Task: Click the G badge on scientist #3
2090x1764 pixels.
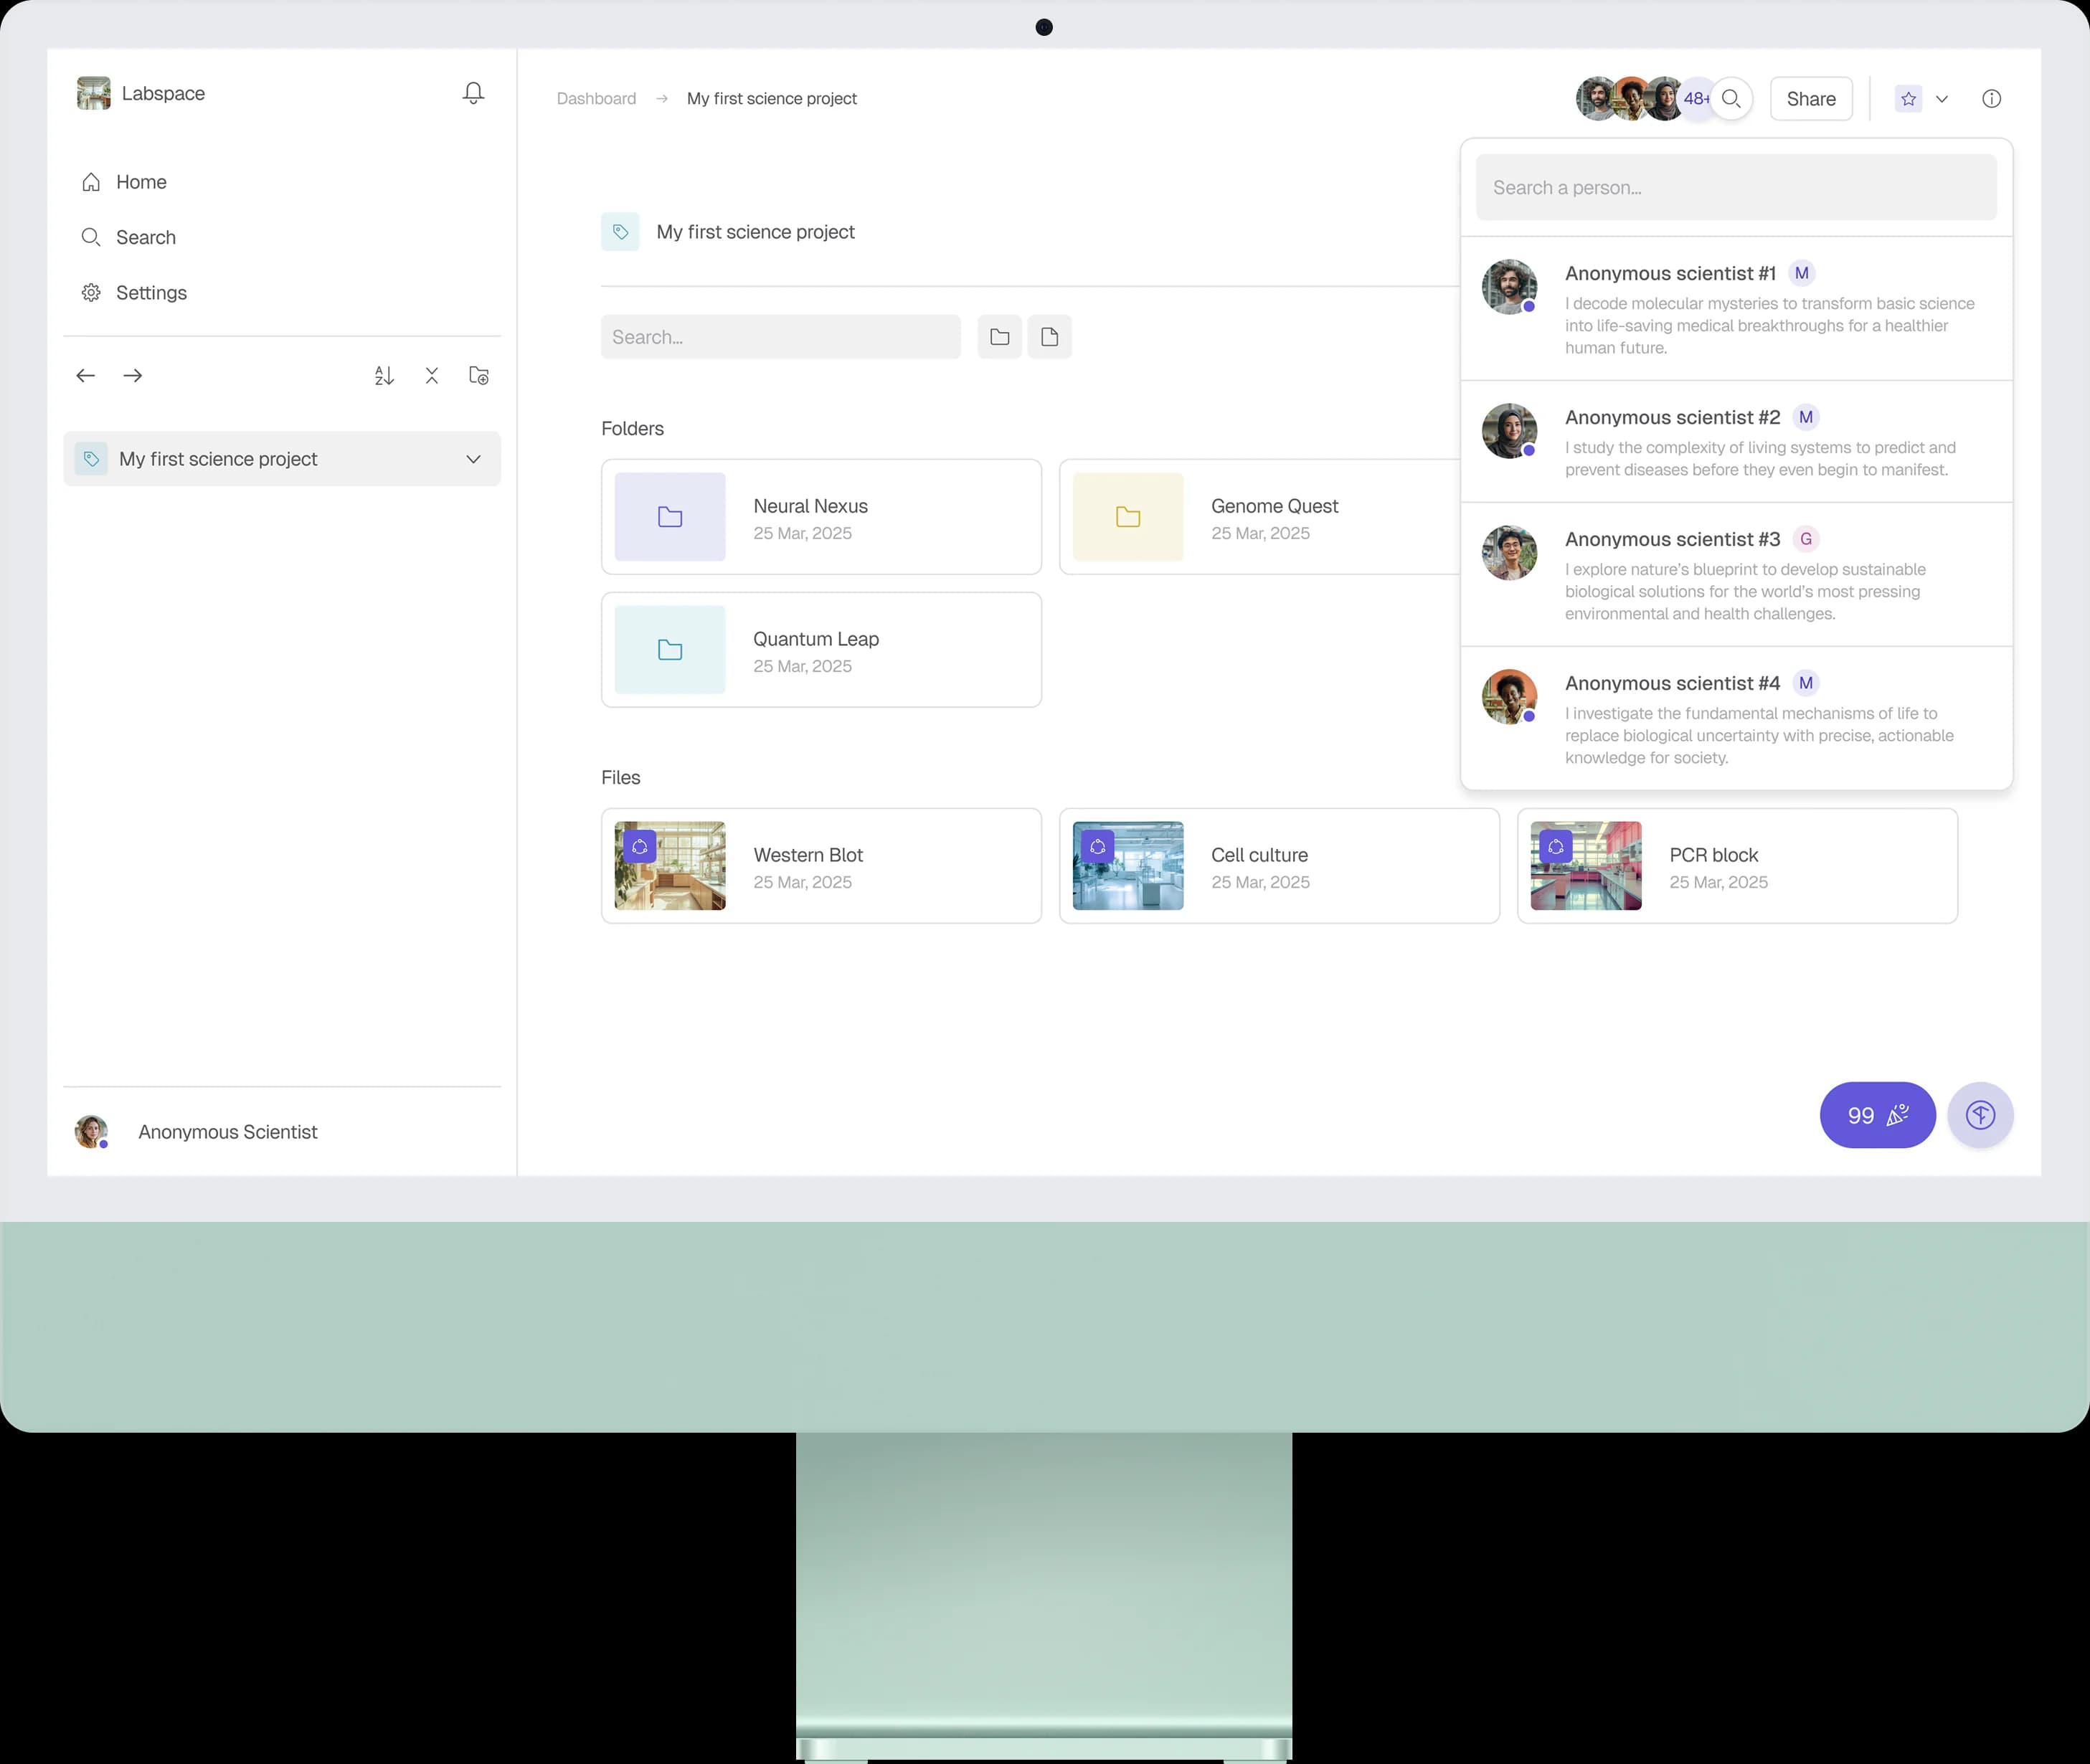Action: click(1805, 539)
